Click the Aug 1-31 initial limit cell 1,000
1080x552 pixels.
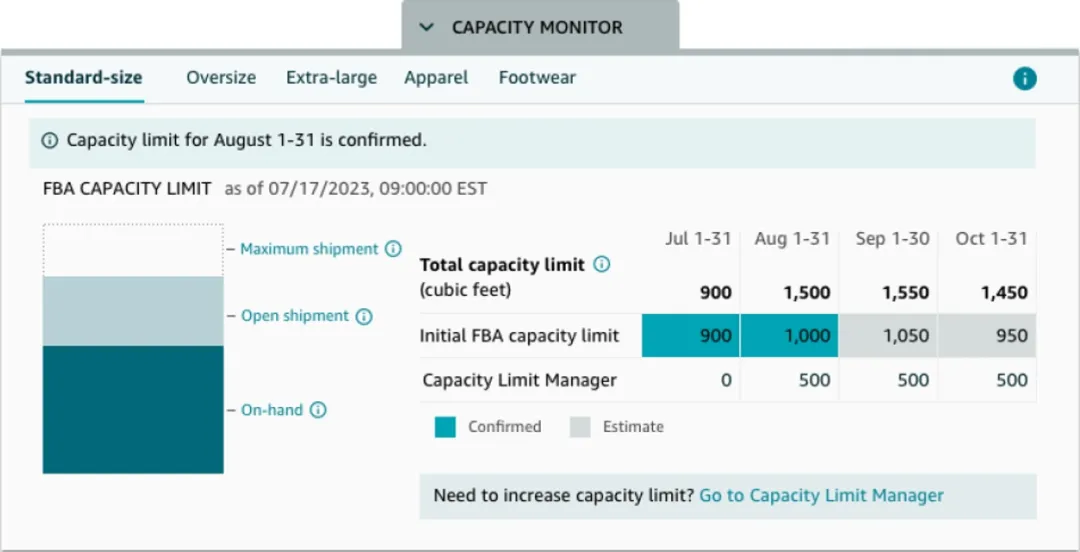tap(791, 336)
